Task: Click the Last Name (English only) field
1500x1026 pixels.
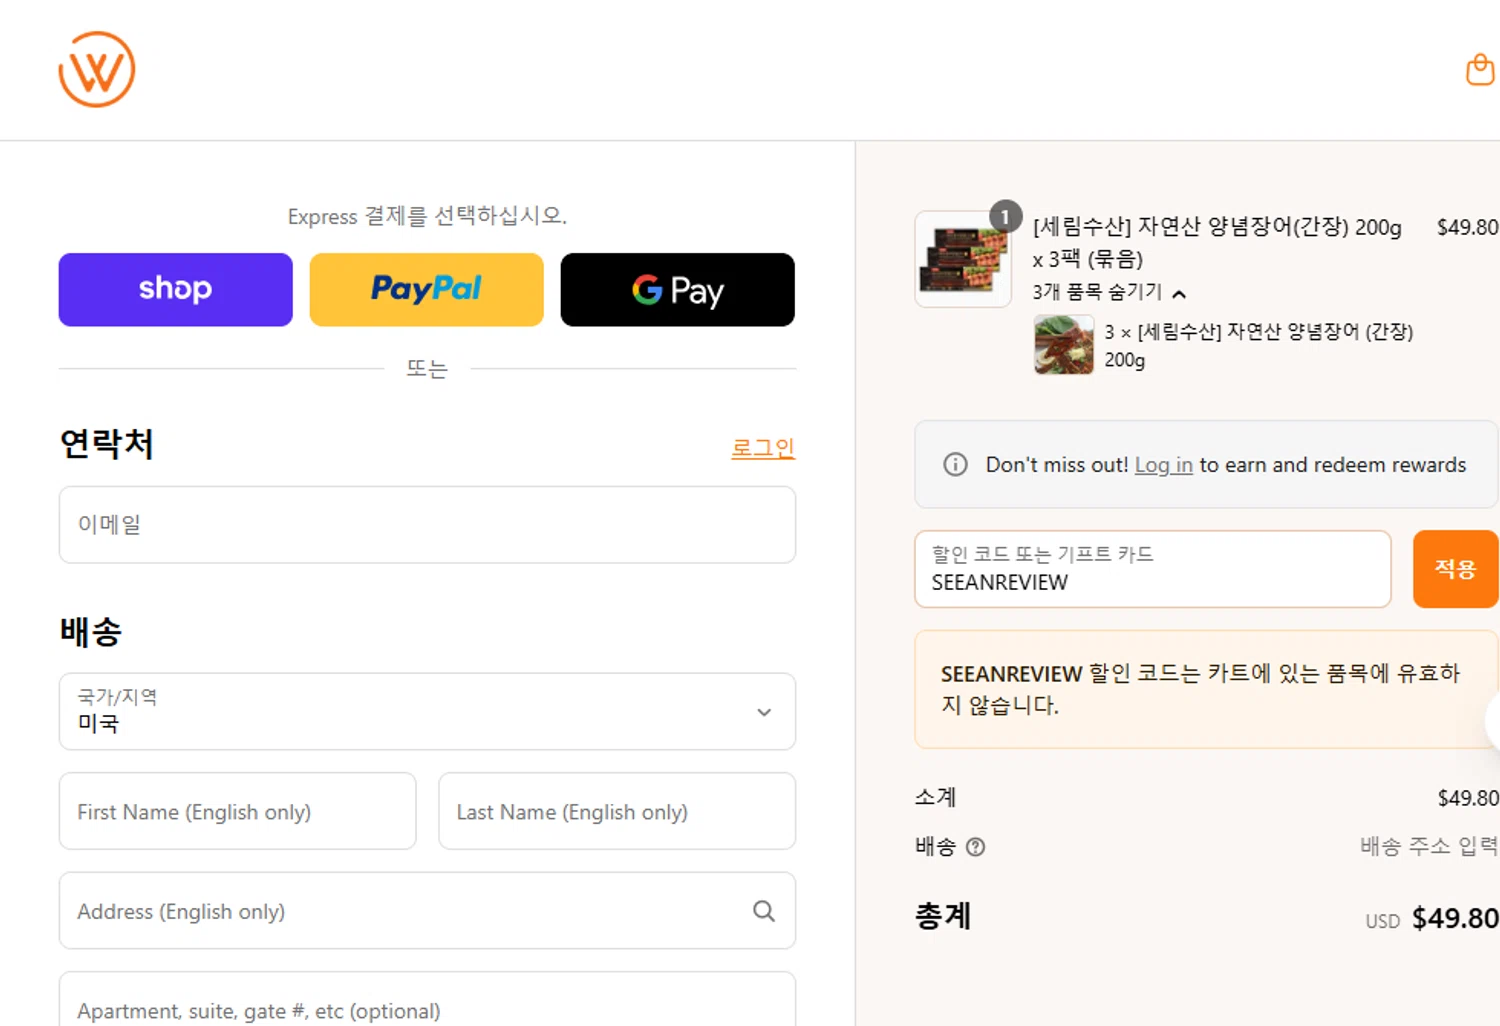Action: (x=617, y=811)
